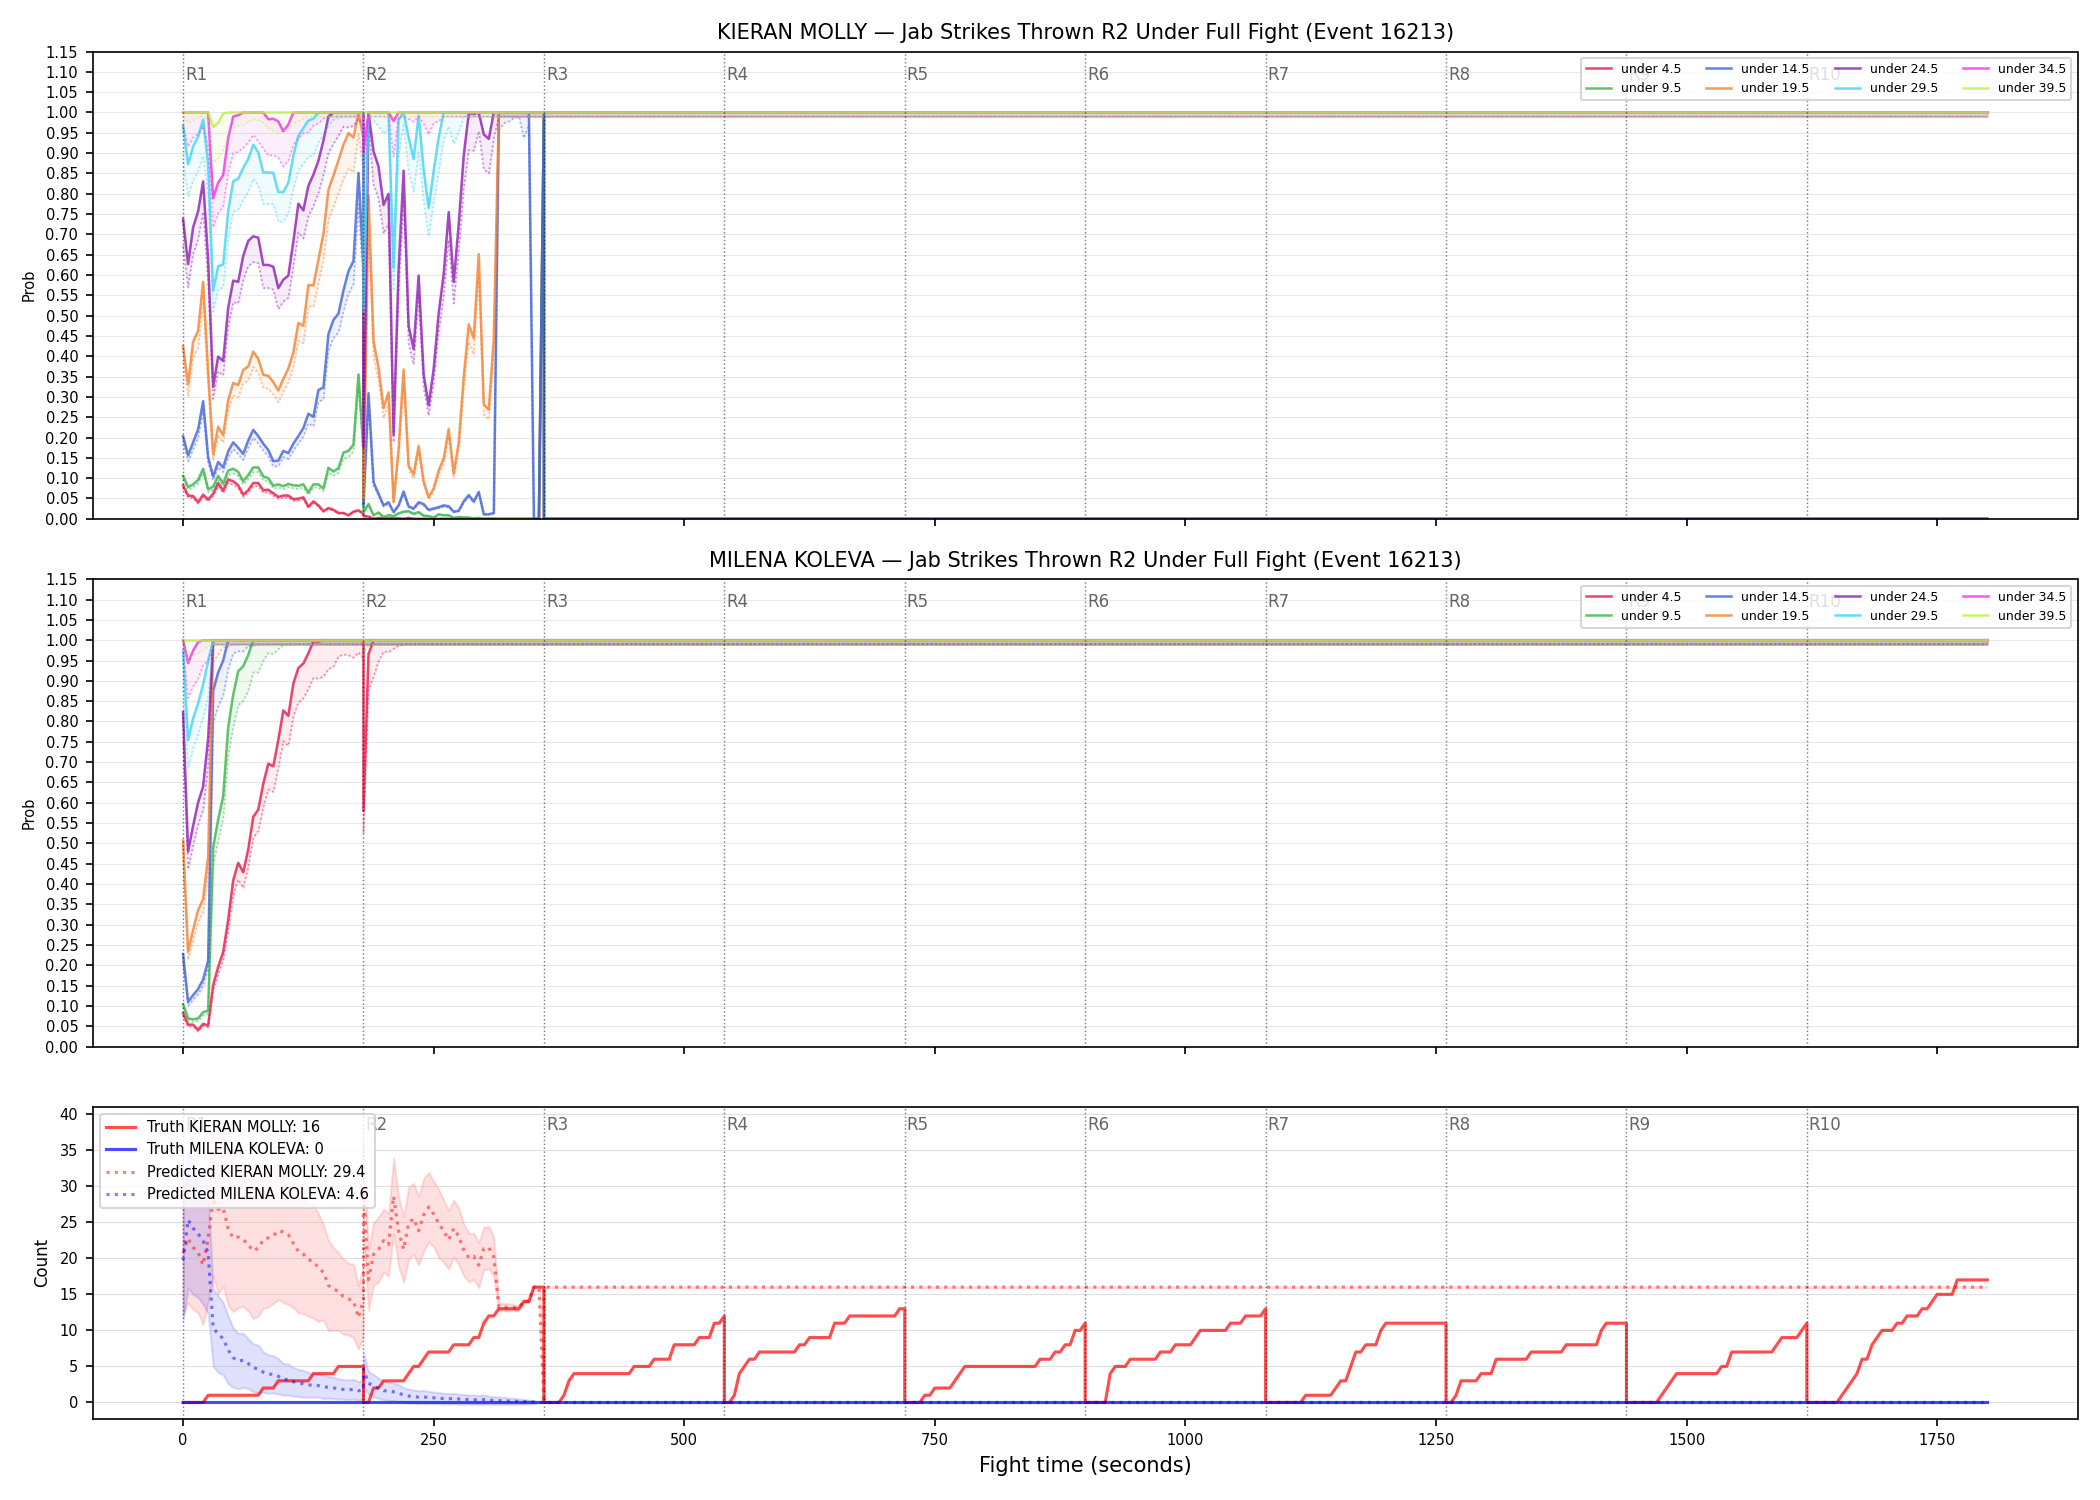Click the KIERAN MOLLY chart title
2100x1500 pixels.
coord(1085,32)
